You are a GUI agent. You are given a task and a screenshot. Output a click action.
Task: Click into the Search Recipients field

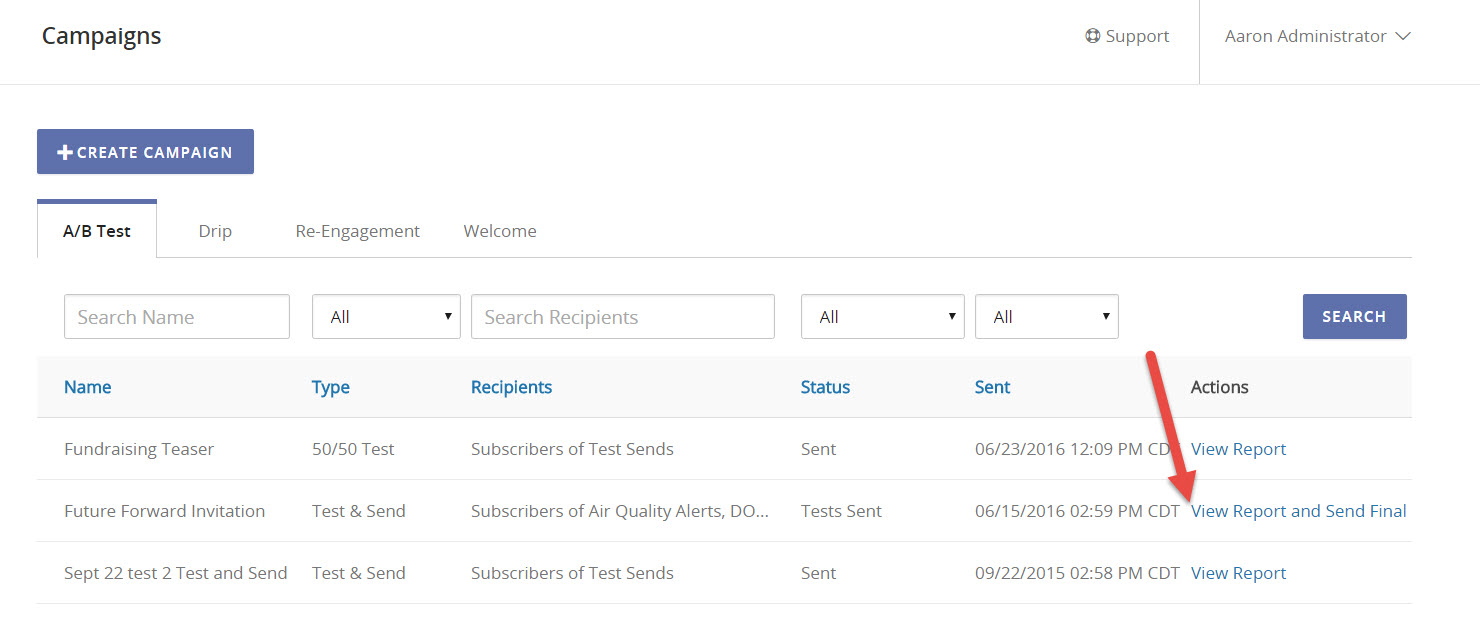point(622,317)
